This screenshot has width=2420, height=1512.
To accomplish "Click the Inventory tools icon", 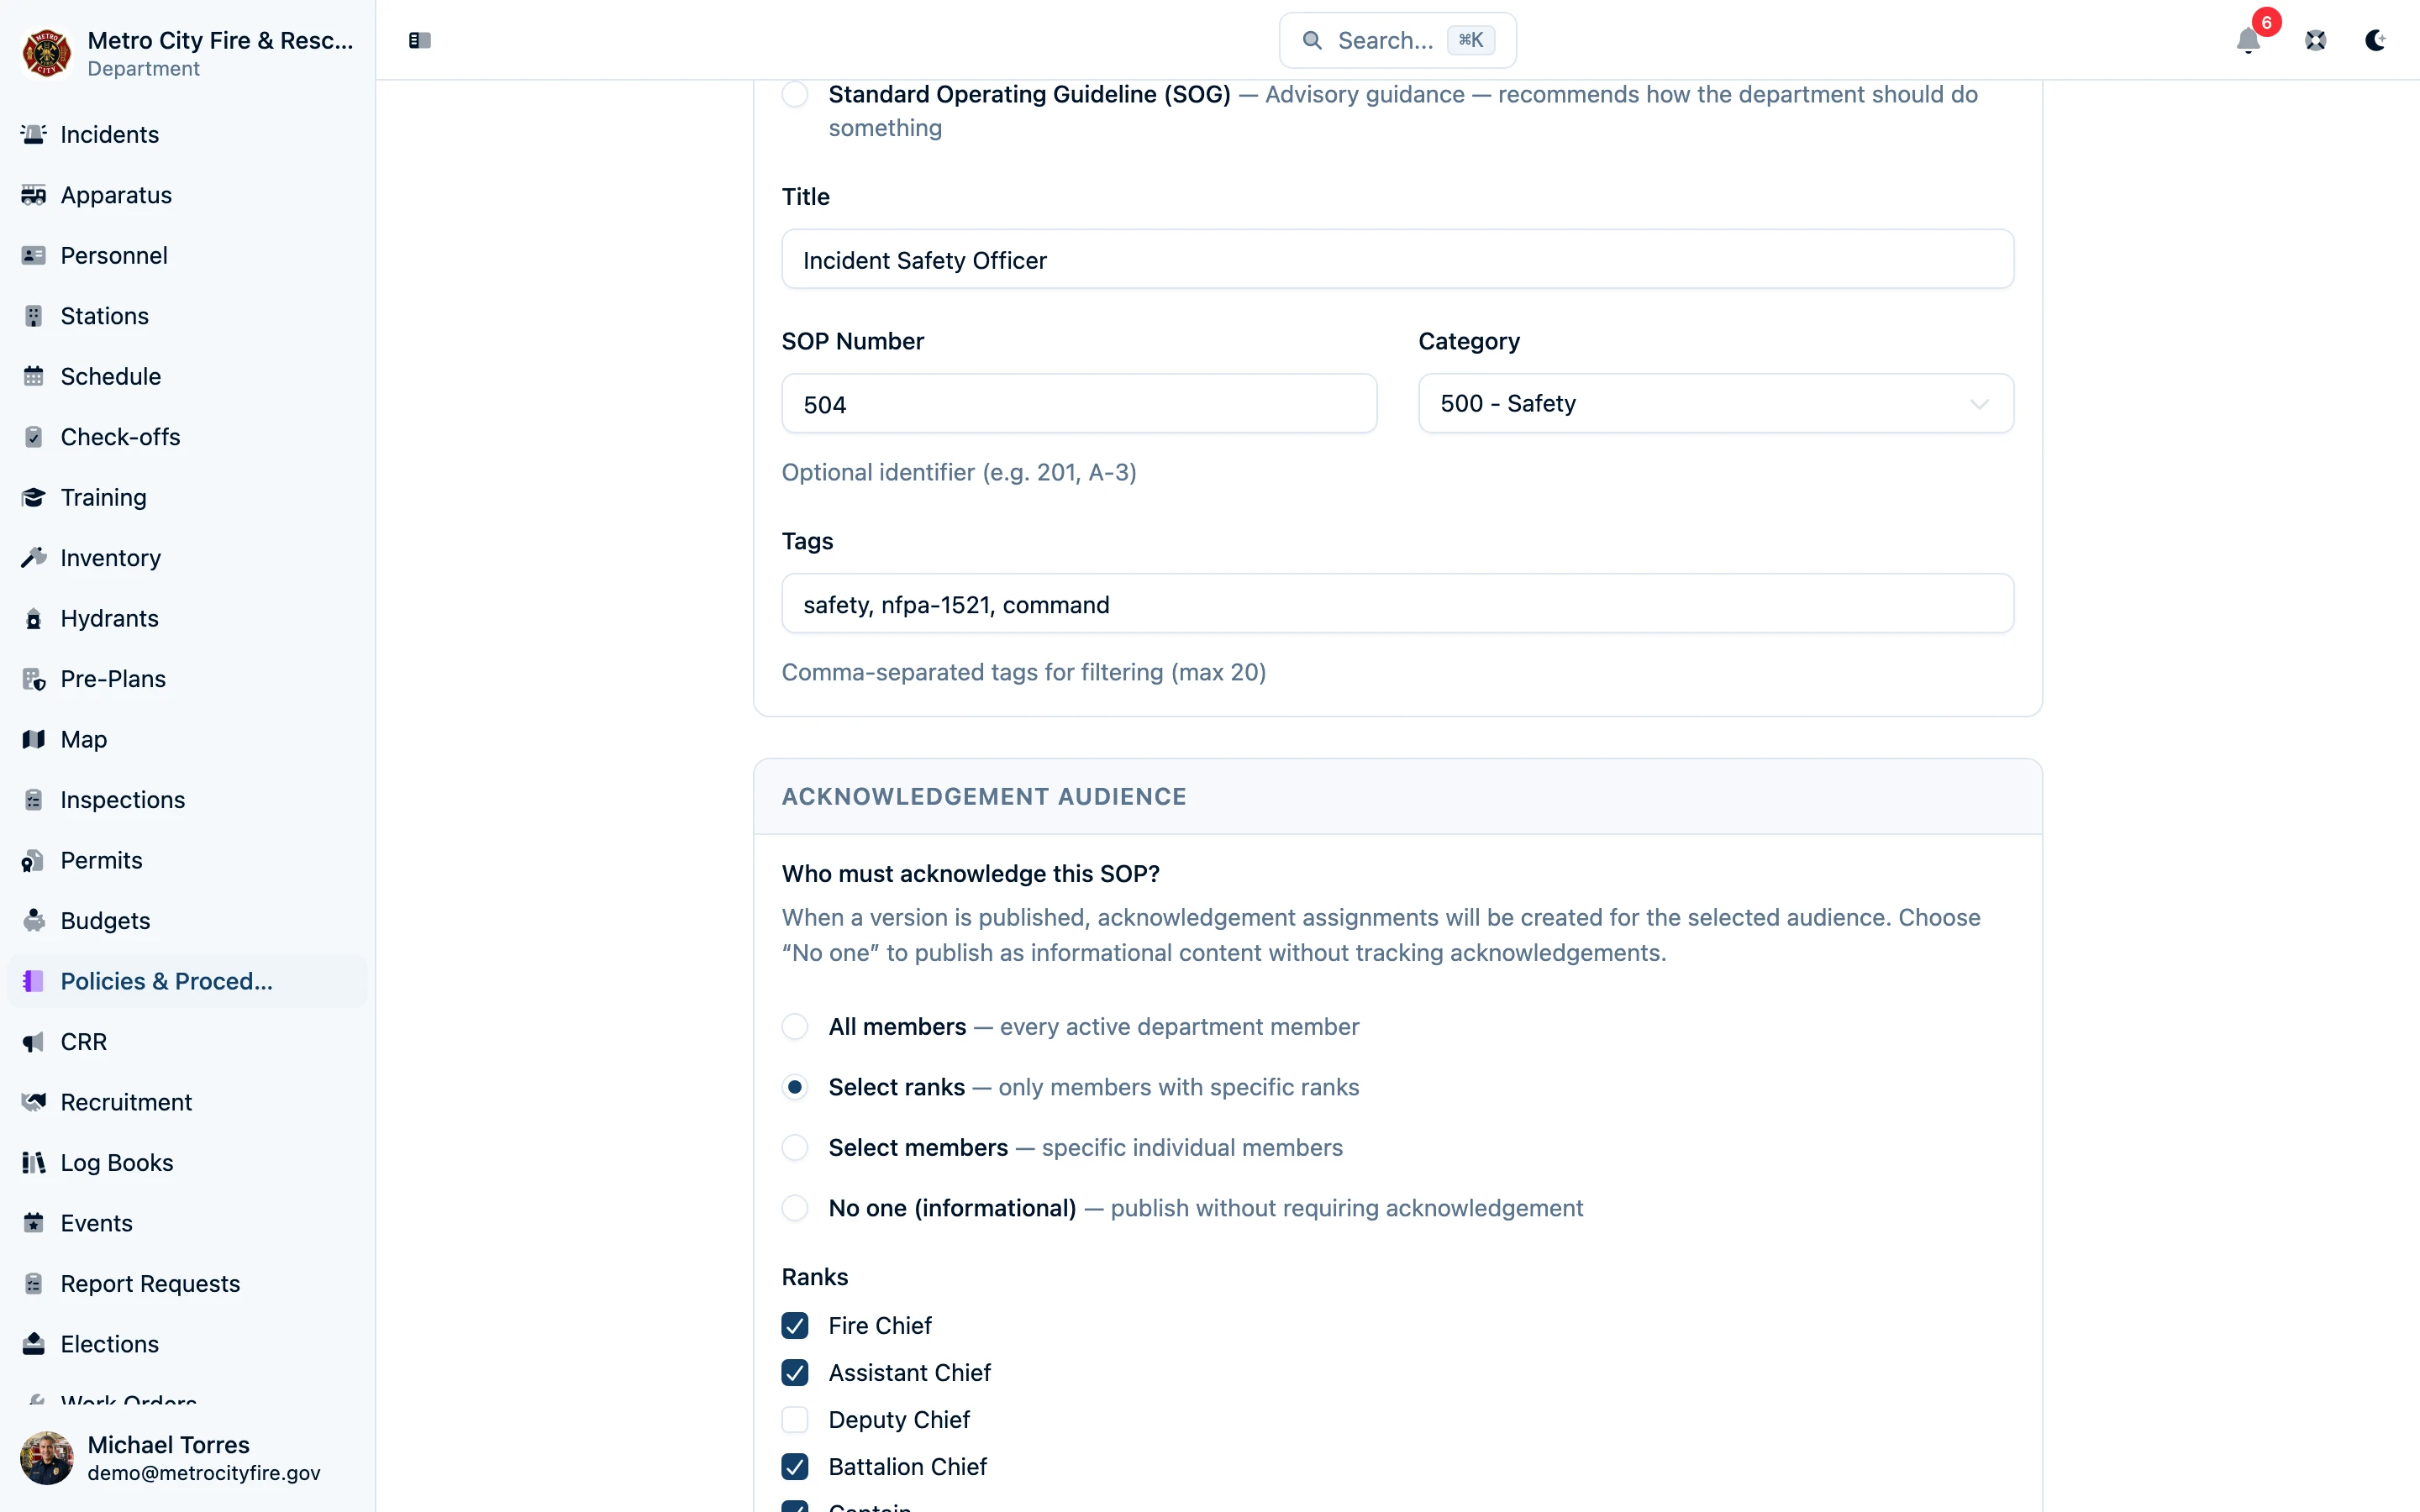I will coord(34,558).
